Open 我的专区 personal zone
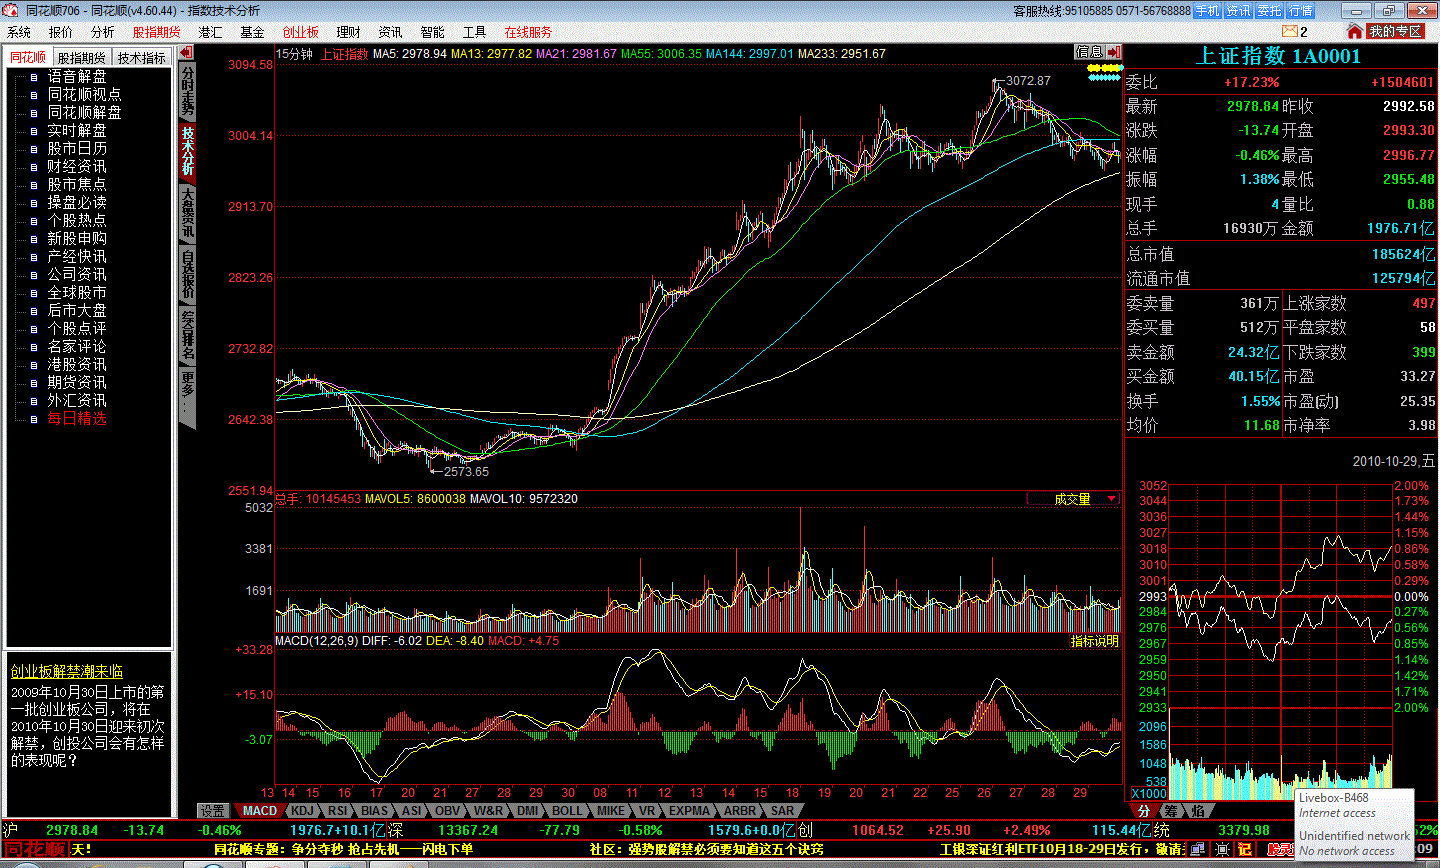The width and height of the screenshot is (1440, 868). coord(1395,31)
